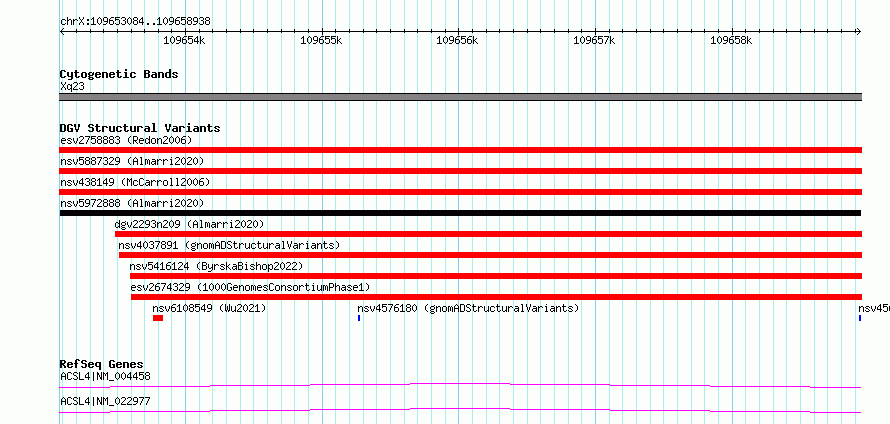Select the red bar under nsv5887329
Screen dimensions: 890x424
point(461,171)
